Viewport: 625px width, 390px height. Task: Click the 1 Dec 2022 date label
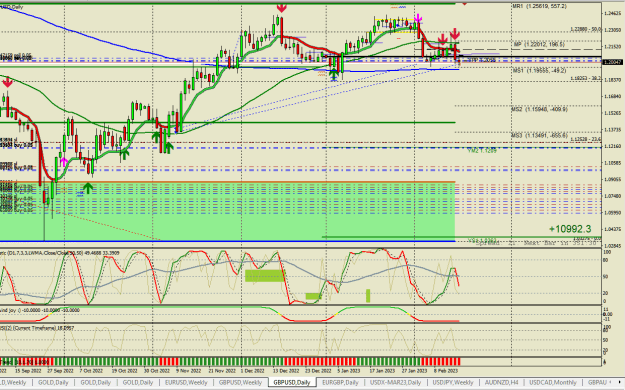(252, 370)
